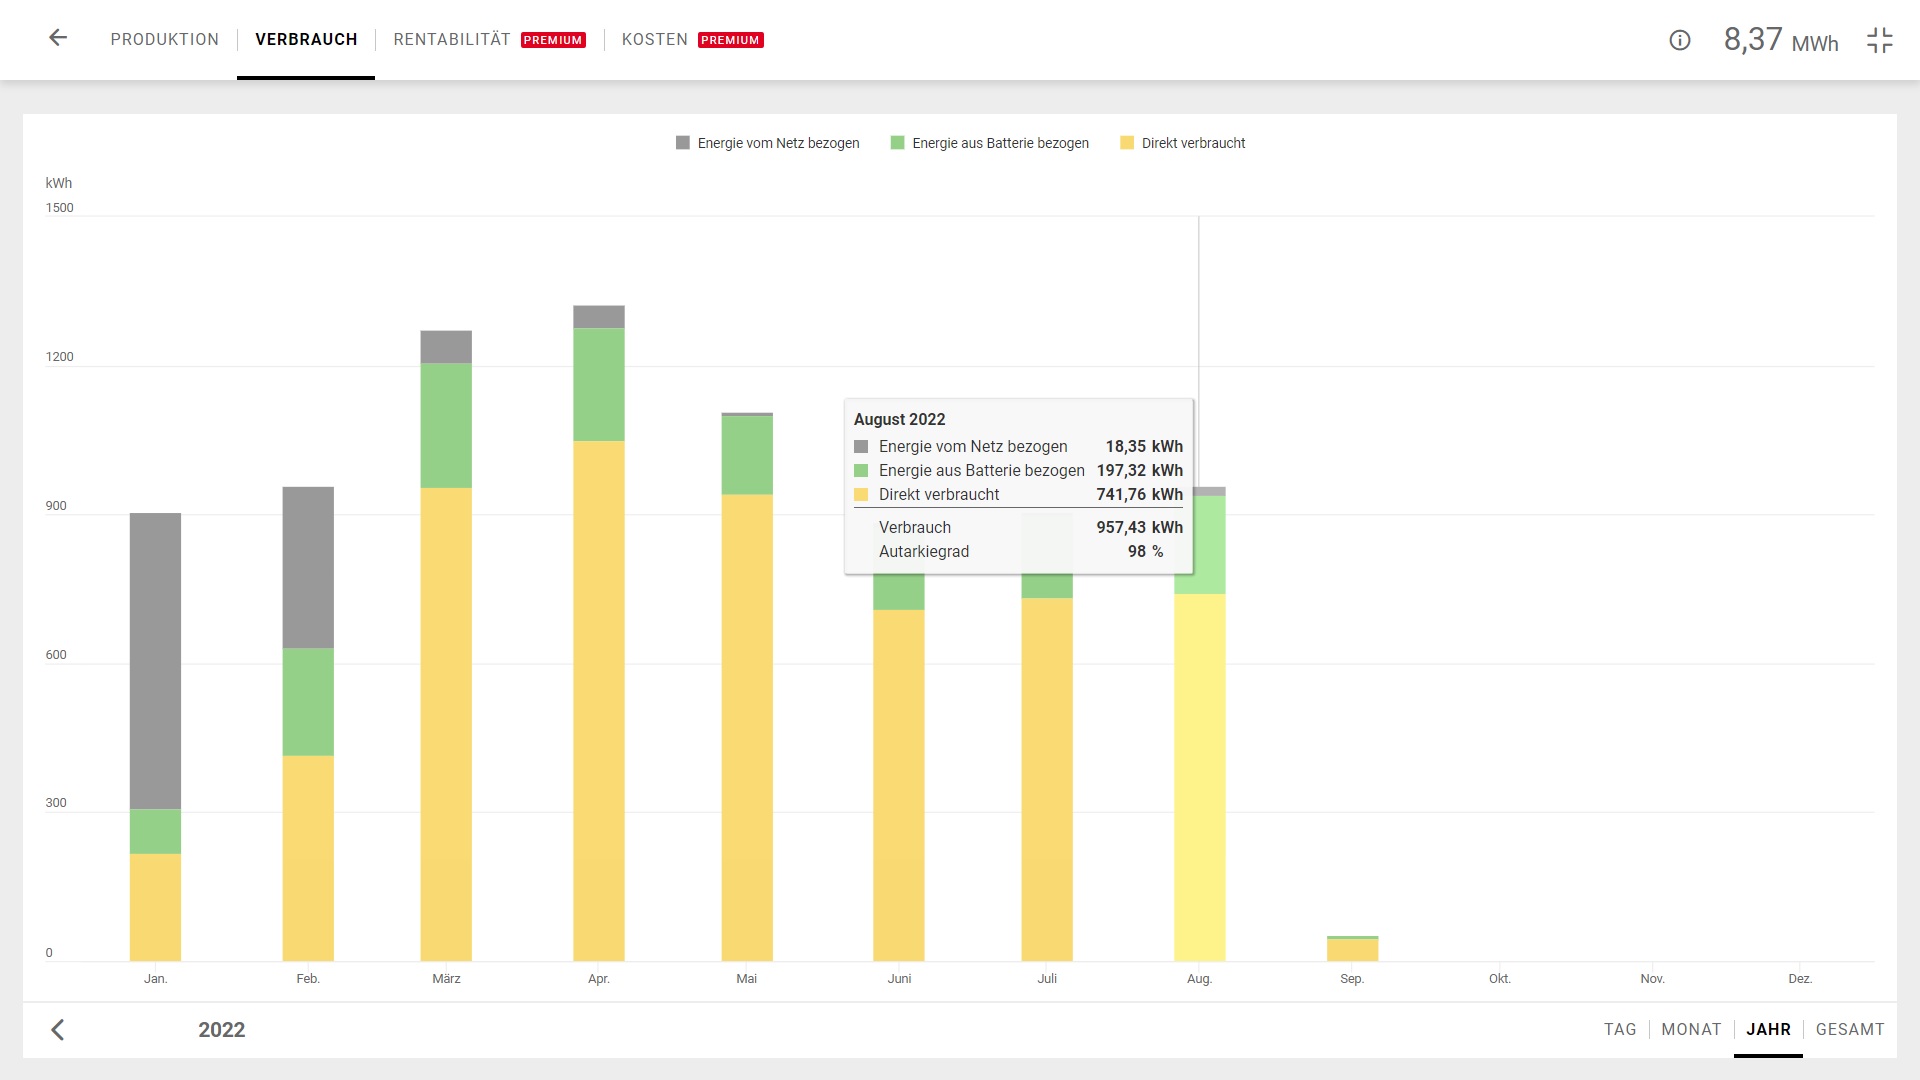Select the MONAT time range
The image size is (1920, 1080).
coord(1691,1029)
